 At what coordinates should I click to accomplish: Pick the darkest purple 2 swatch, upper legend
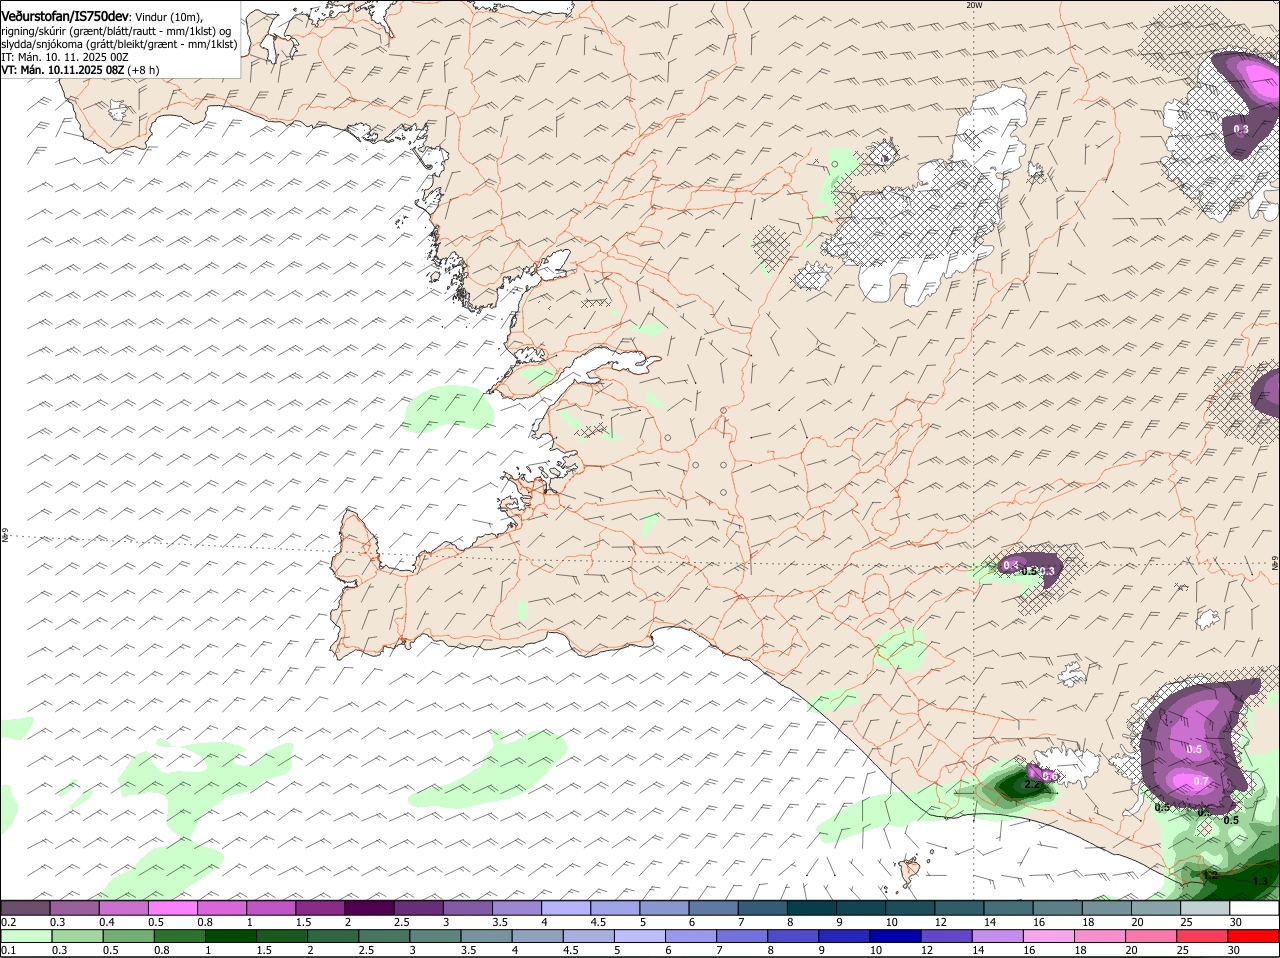[x=368, y=907]
